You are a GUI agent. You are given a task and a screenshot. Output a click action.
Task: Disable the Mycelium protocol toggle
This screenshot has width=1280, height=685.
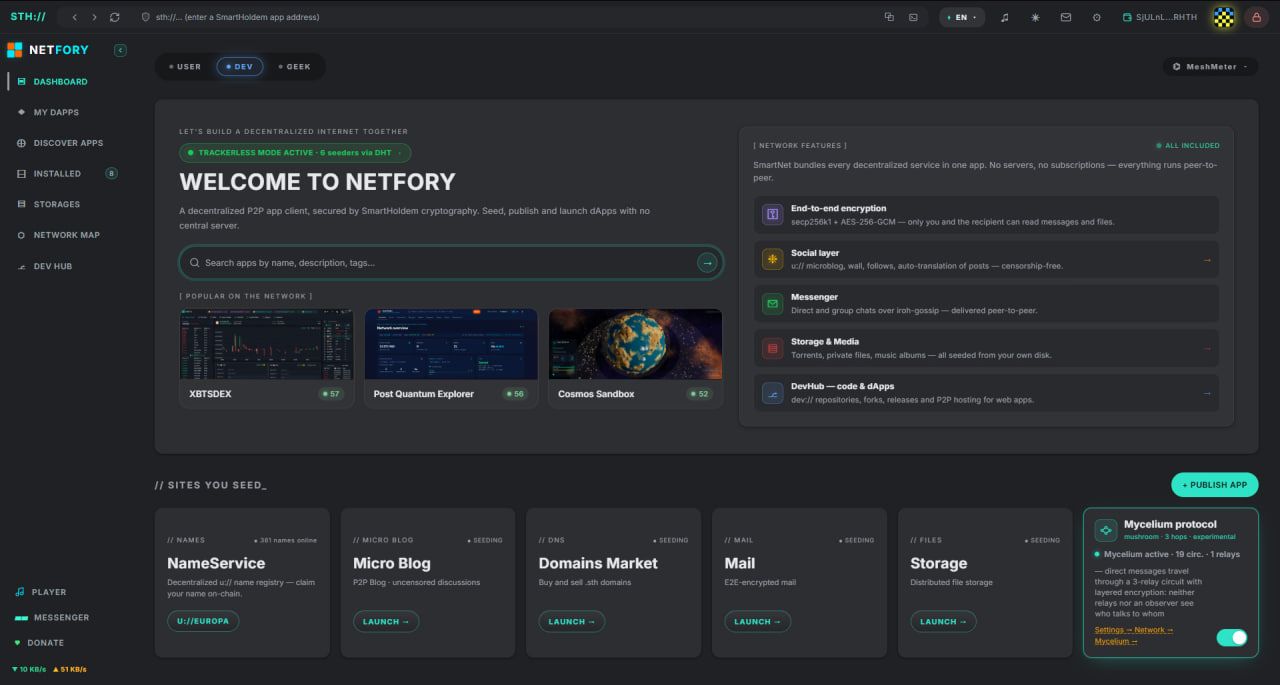(1232, 637)
